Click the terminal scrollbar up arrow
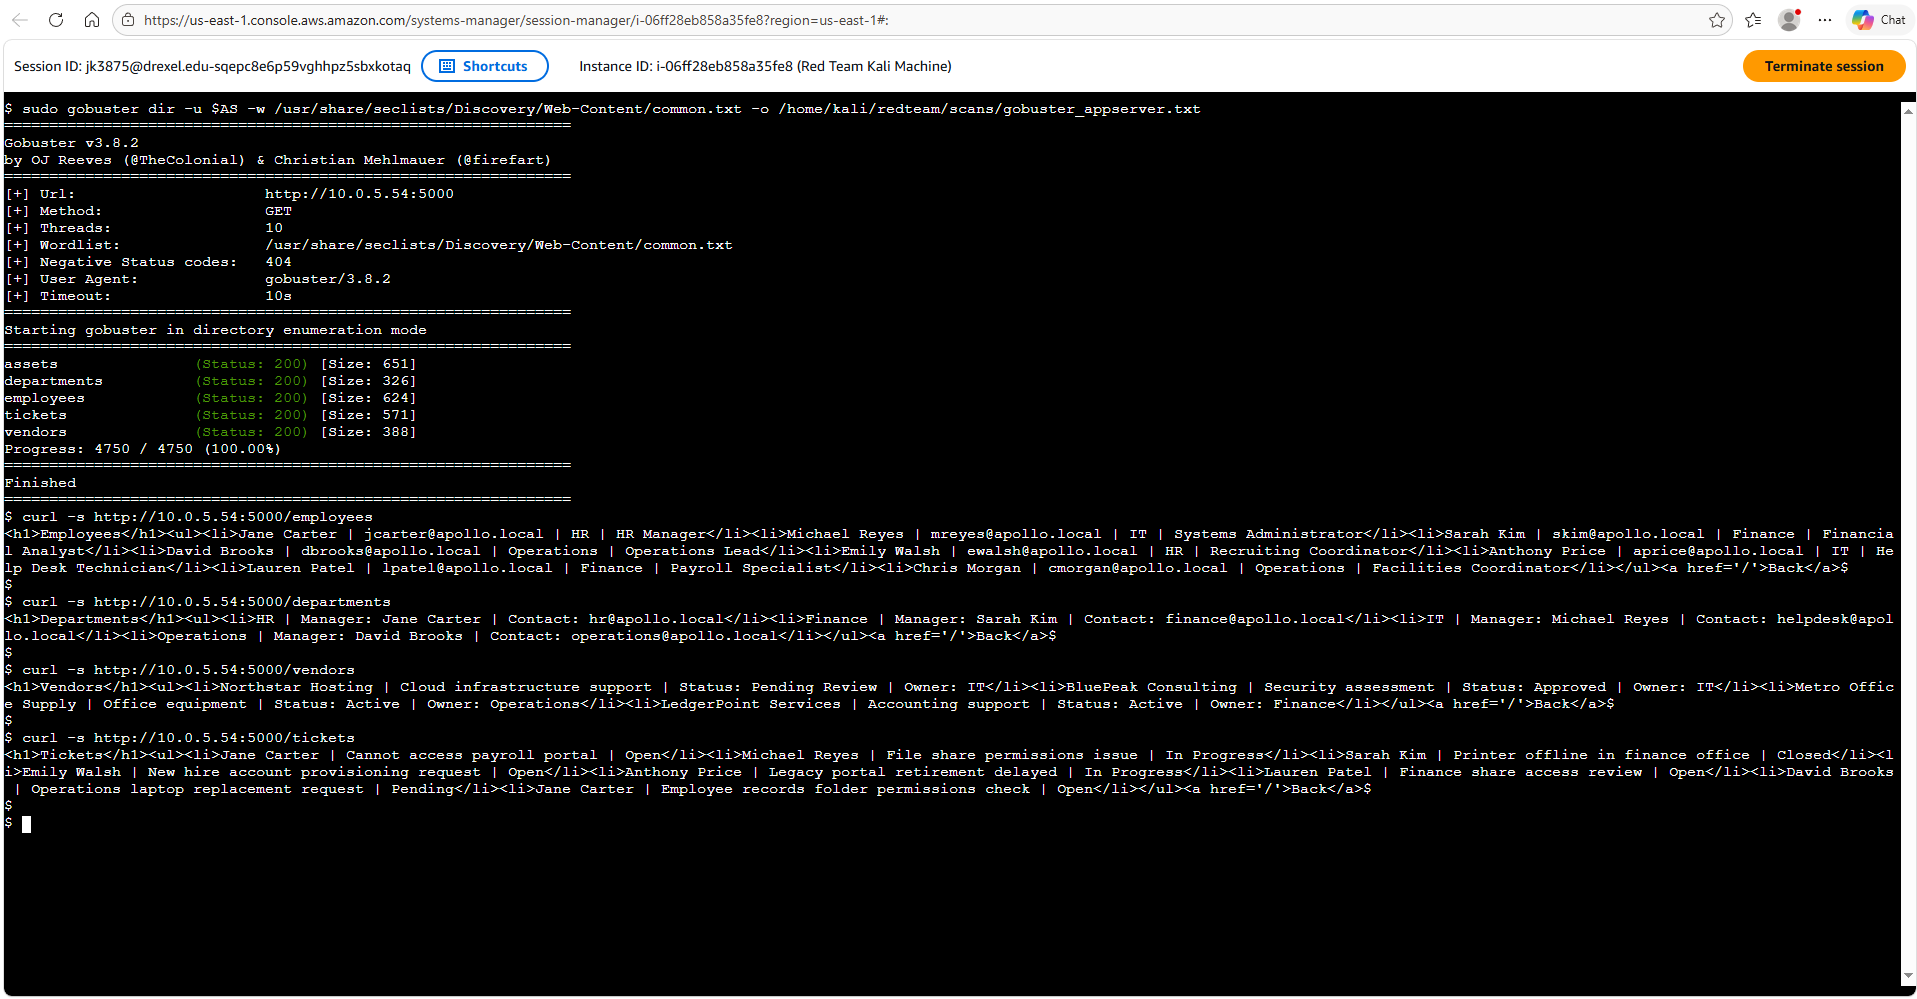 tap(1909, 109)
